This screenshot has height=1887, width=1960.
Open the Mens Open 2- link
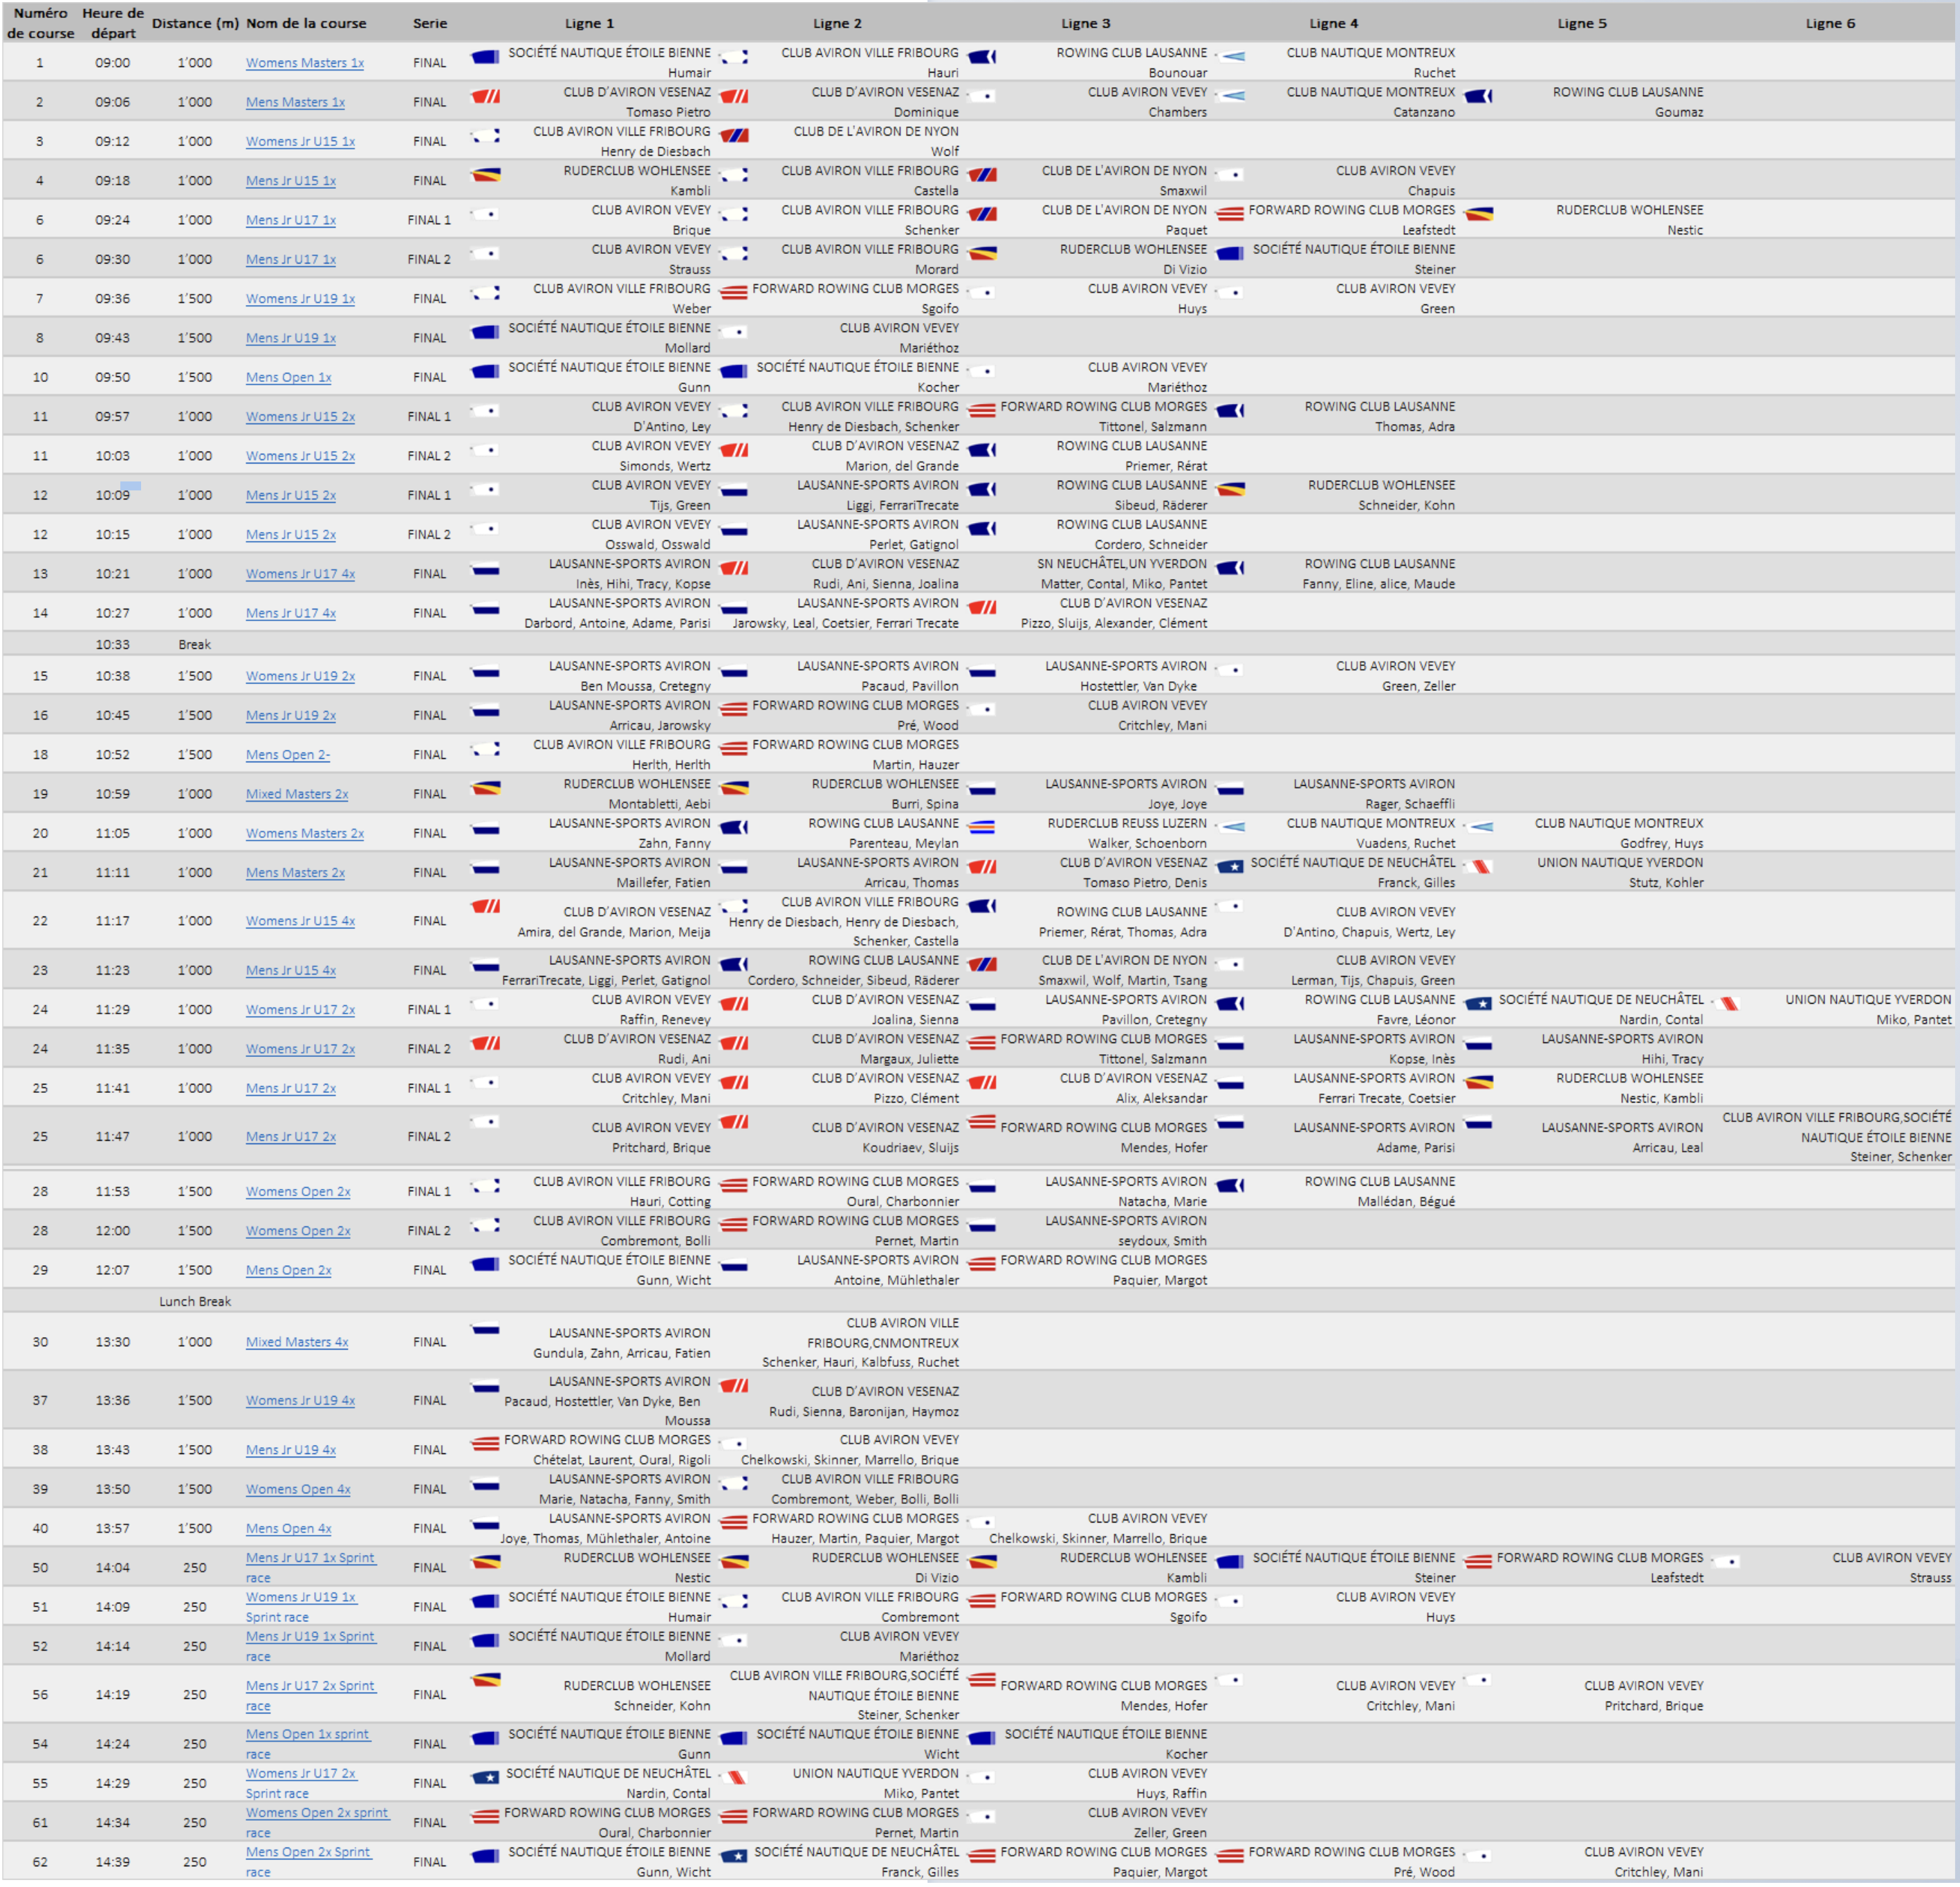(x=288, y=755)
